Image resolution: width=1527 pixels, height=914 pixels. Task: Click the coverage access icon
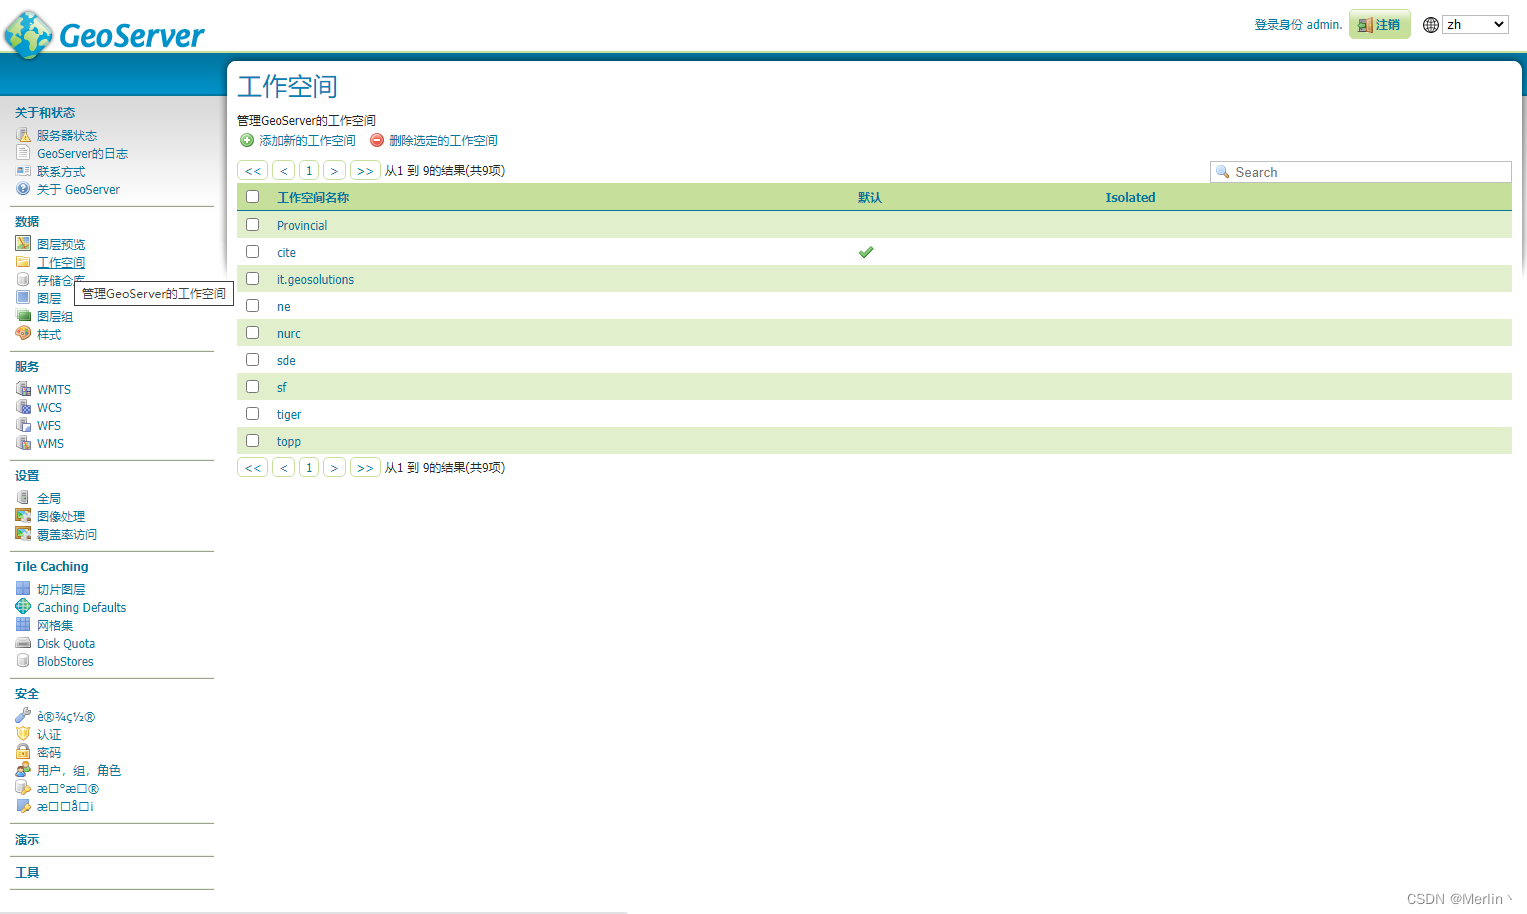(23, 534)
